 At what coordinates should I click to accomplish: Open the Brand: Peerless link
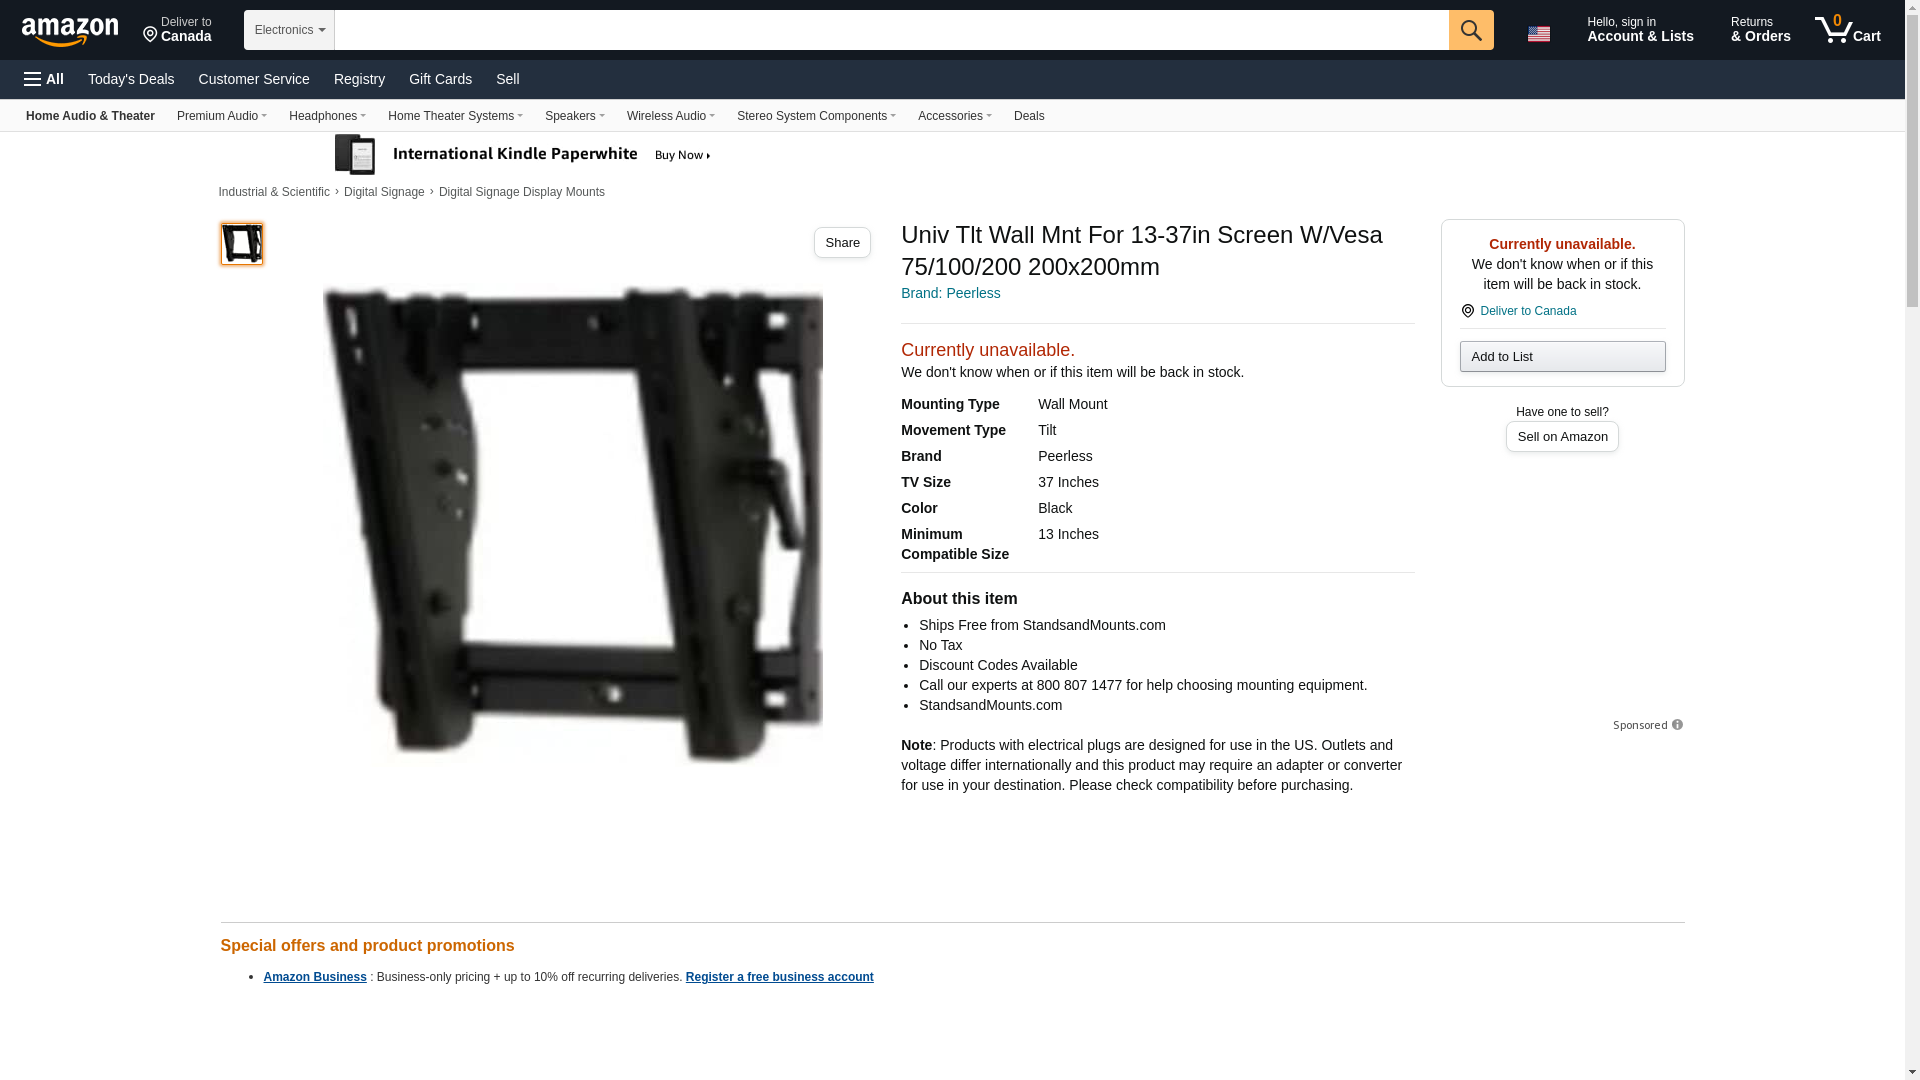(950, 293)
